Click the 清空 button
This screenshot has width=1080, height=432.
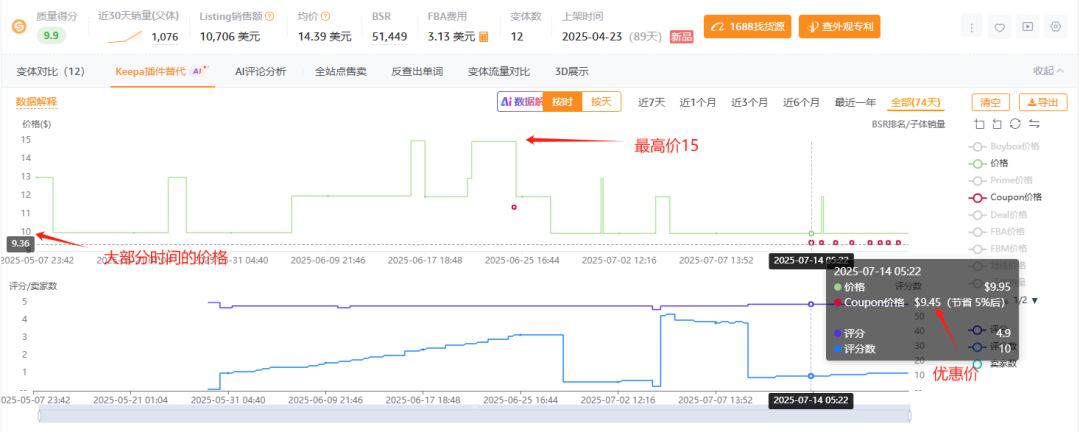[x=990, y=102]
